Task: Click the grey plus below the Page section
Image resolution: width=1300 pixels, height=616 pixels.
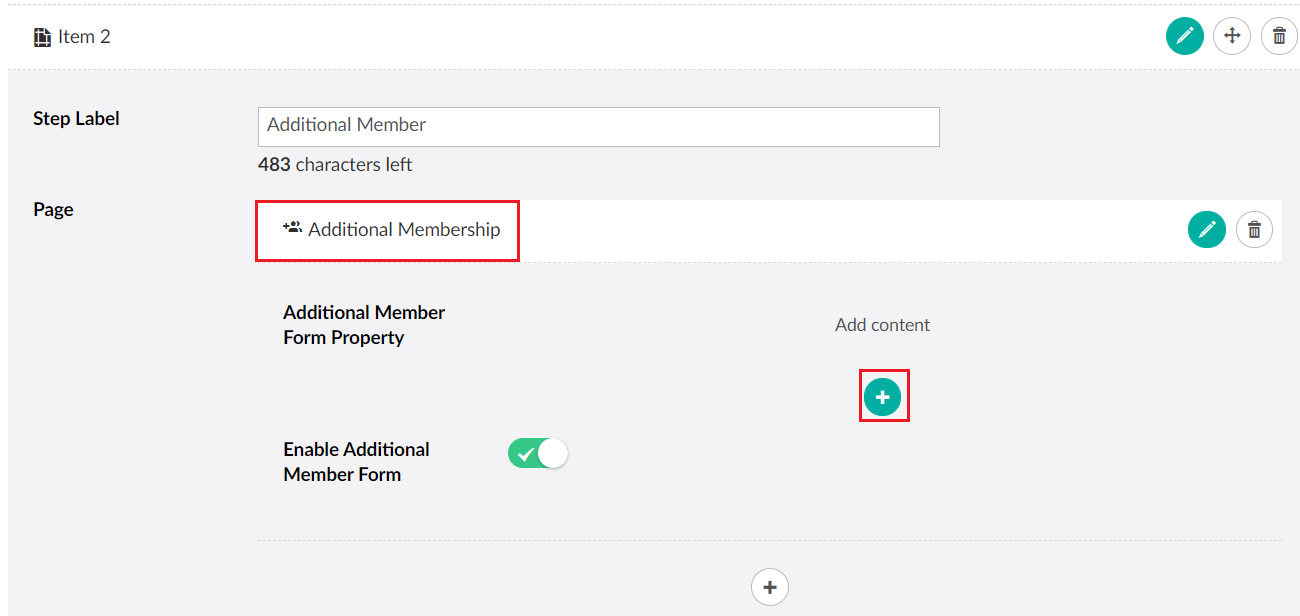Action: coord(769,587)
